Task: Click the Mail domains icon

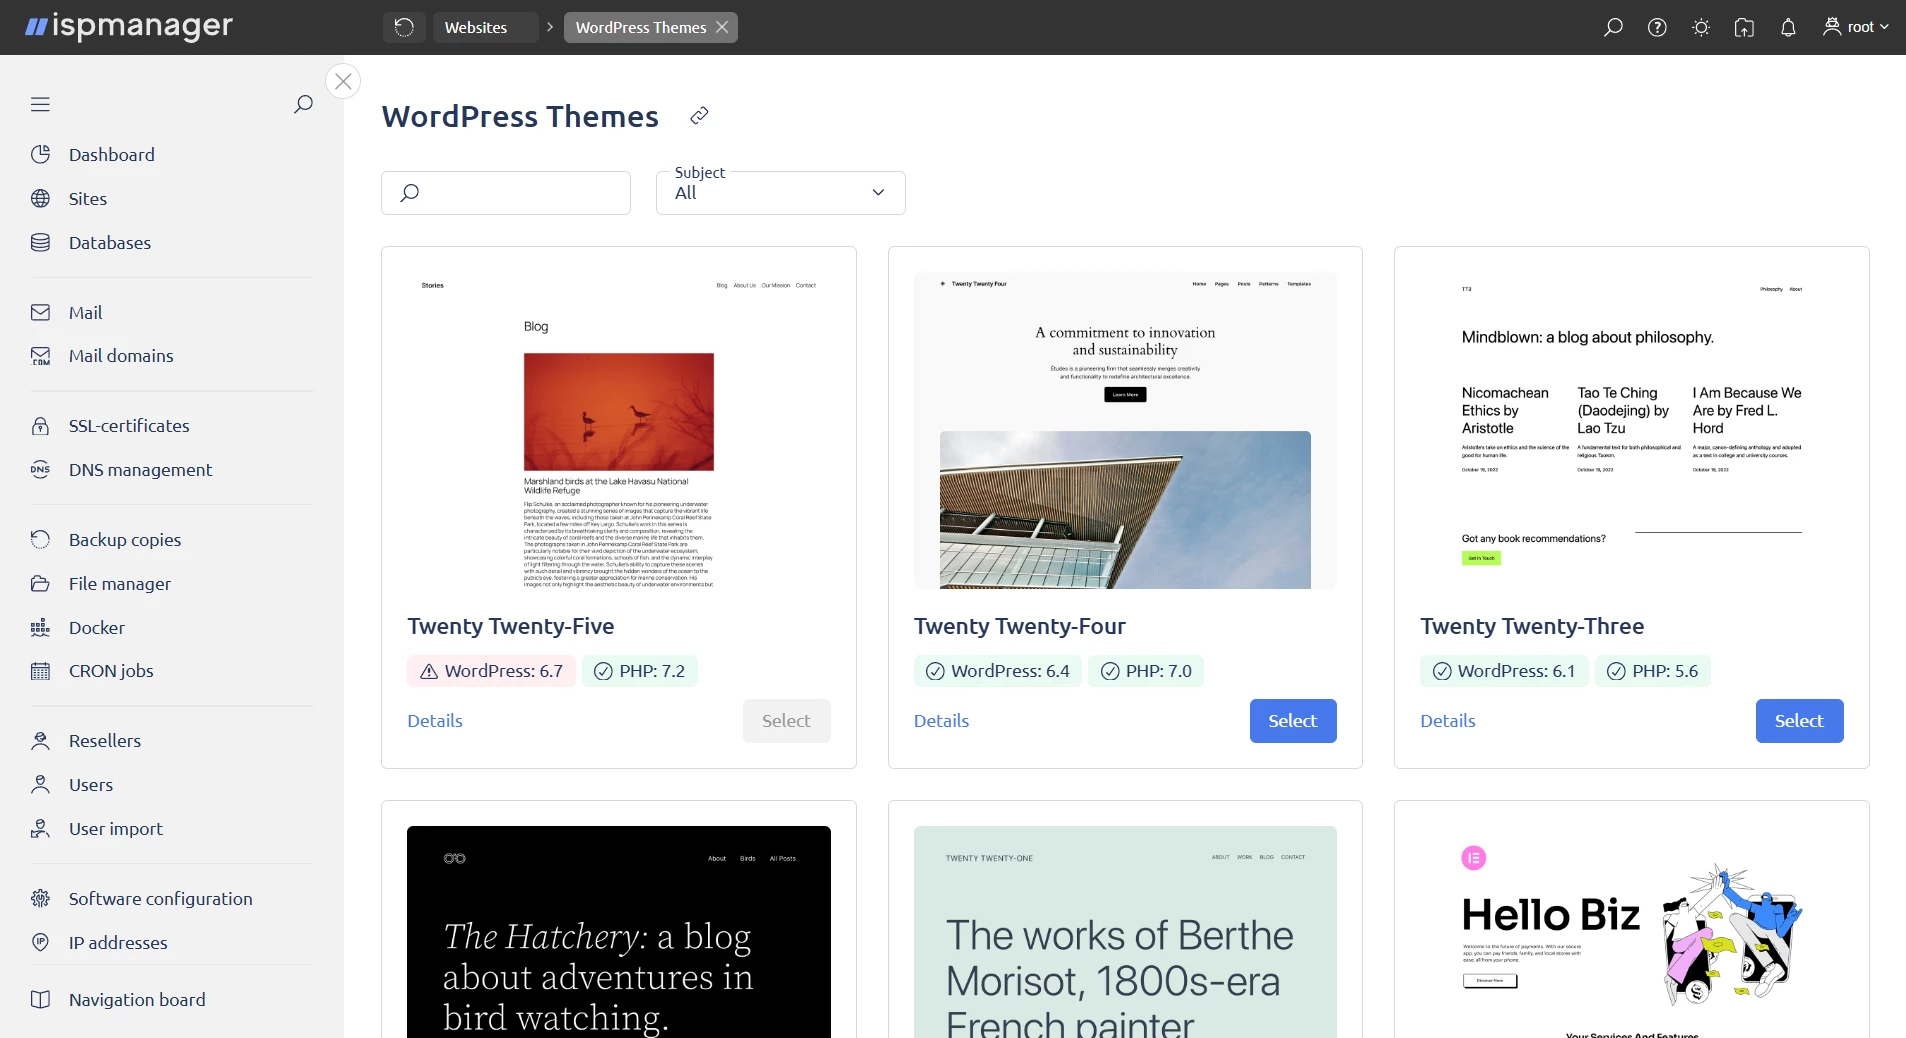Action: pyautogui.click(x=40, y=356)
